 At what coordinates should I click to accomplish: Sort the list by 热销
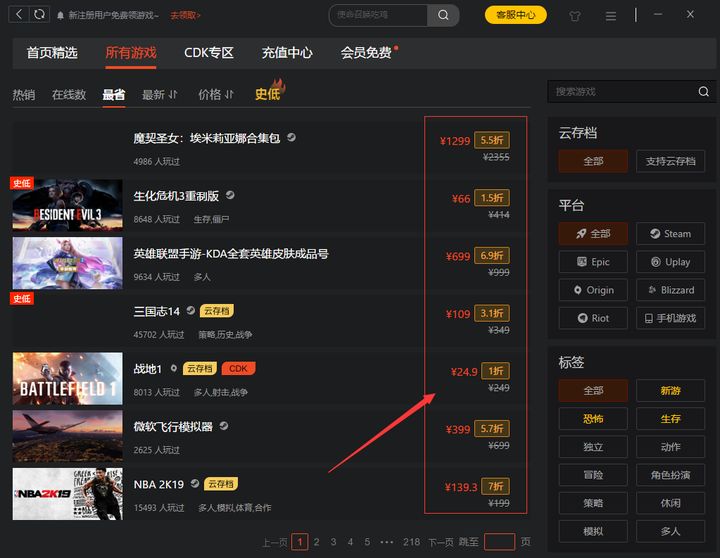tap(24, 95)
